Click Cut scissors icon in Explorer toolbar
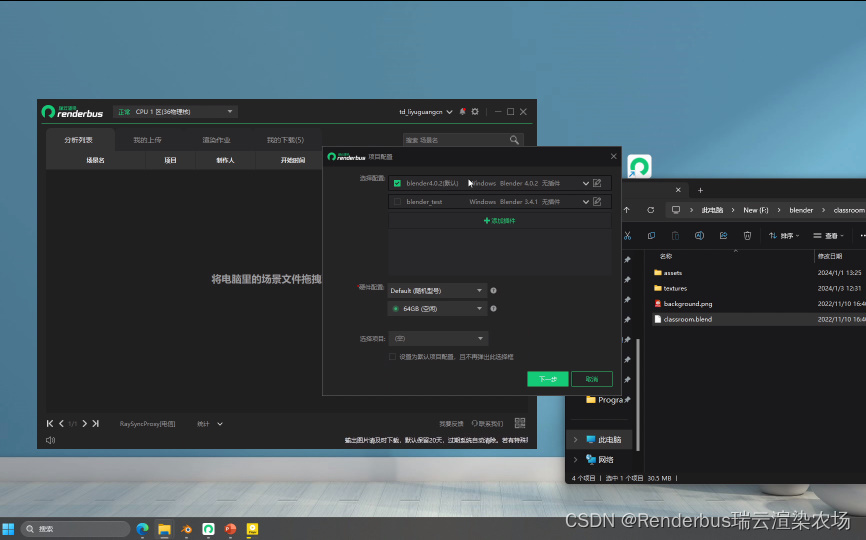 click(x=627, y=236)
